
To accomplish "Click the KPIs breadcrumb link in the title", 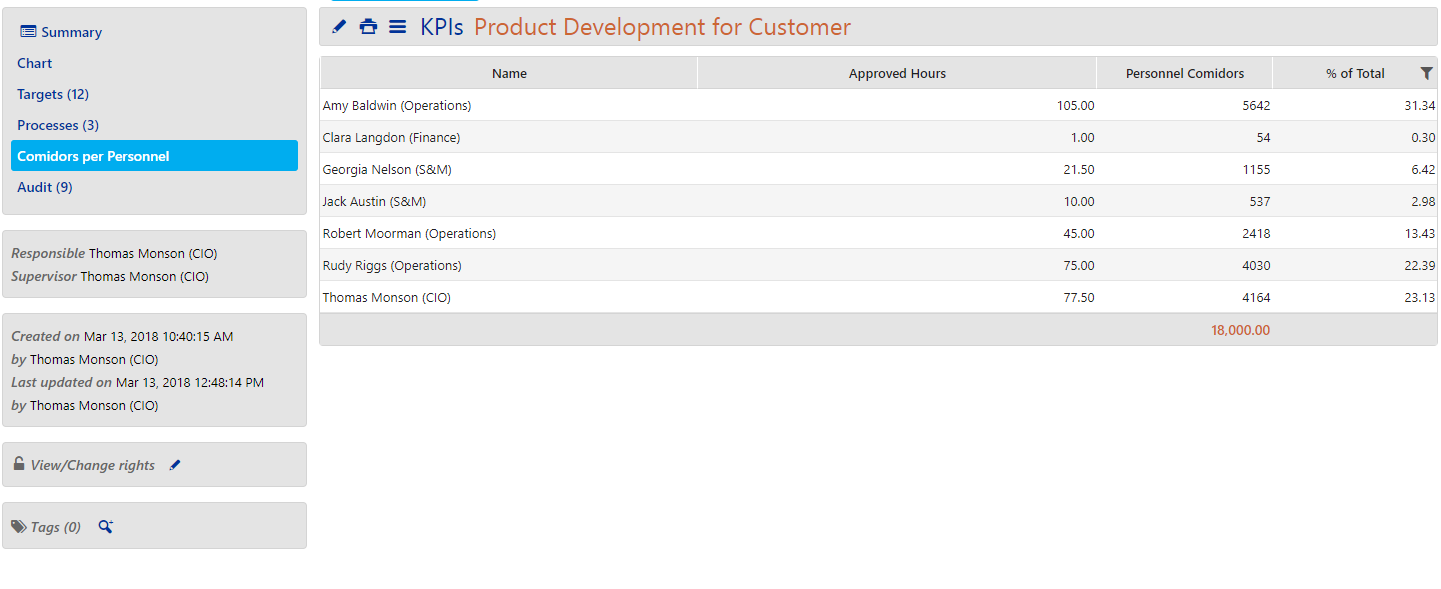I will click(x=441, y=27).
